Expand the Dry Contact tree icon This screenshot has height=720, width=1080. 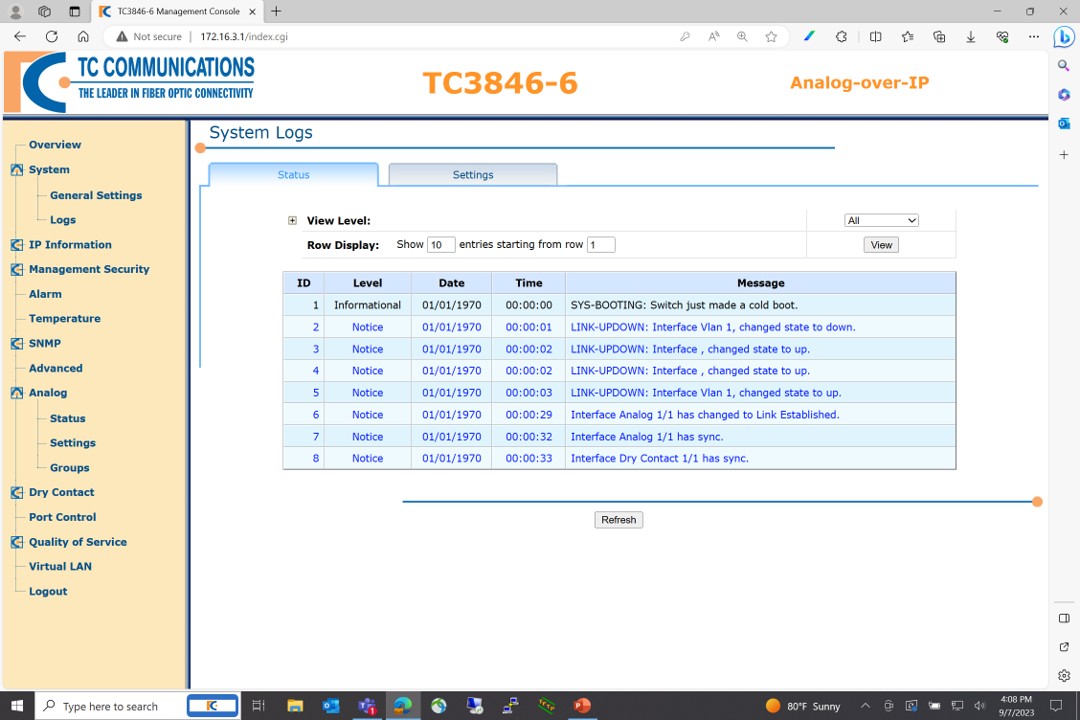[17, 493]
